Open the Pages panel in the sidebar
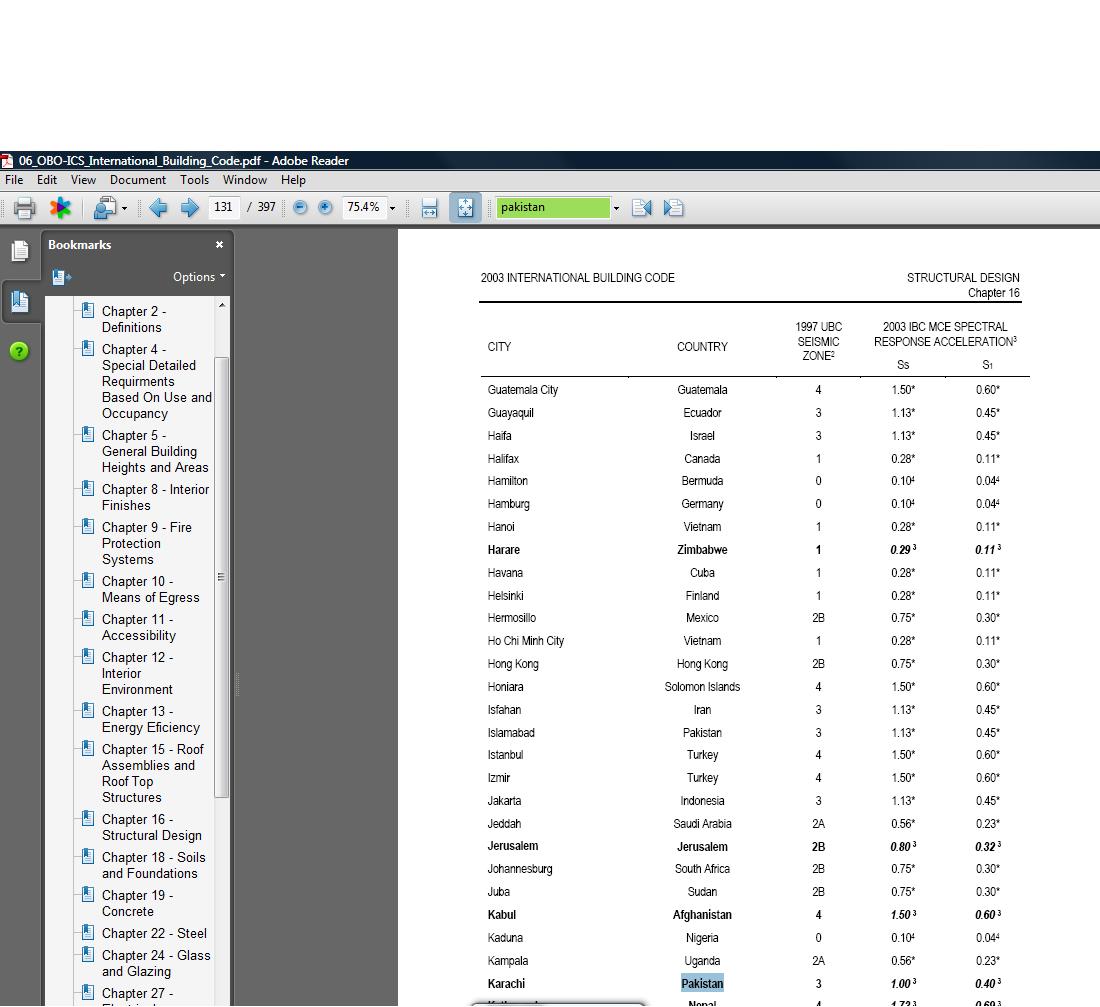The width and height of the screenshot is (1100, 1007). coord(20,252)
